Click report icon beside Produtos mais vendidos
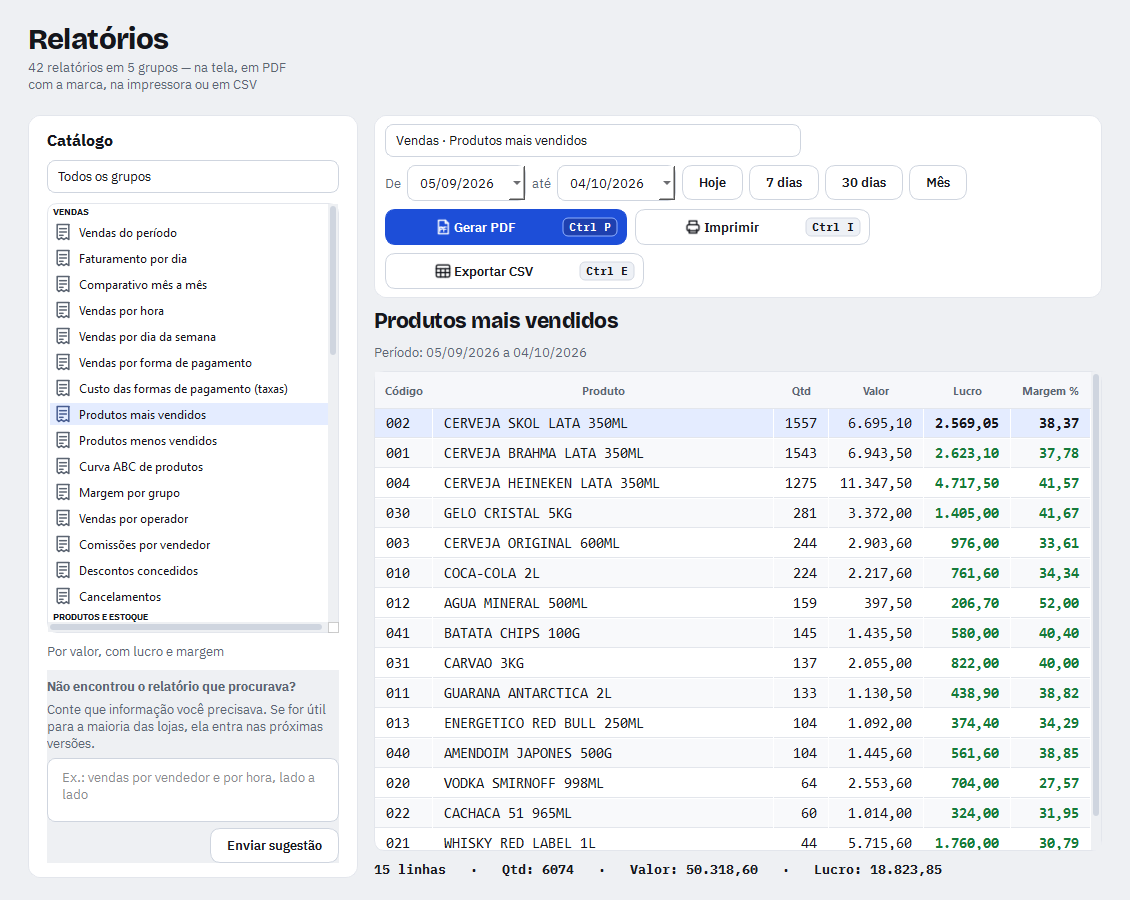1130x900 pixels. pos(63,414)
